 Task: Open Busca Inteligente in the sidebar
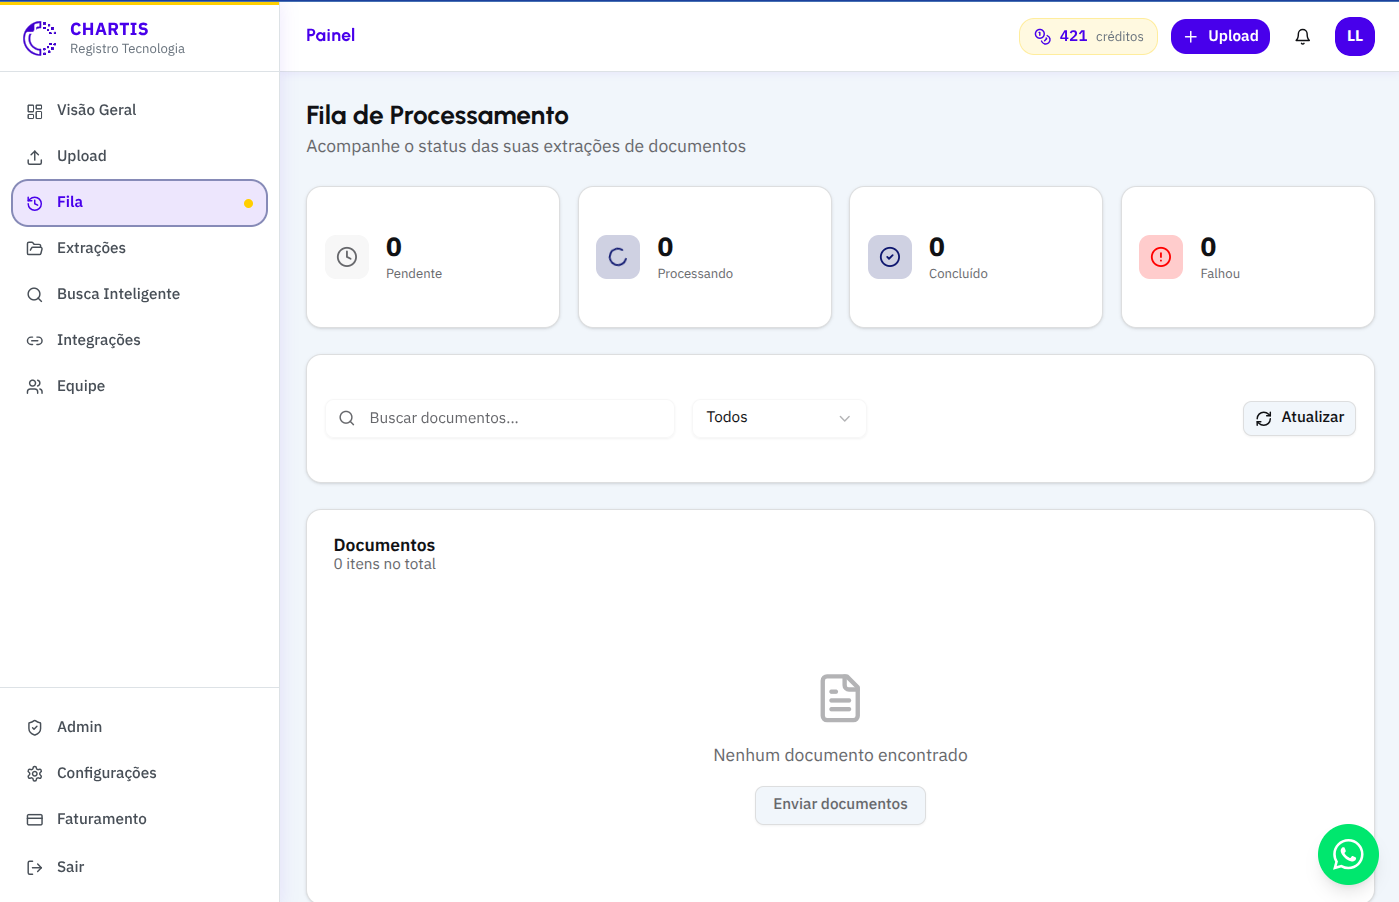[x=139, y=294]
